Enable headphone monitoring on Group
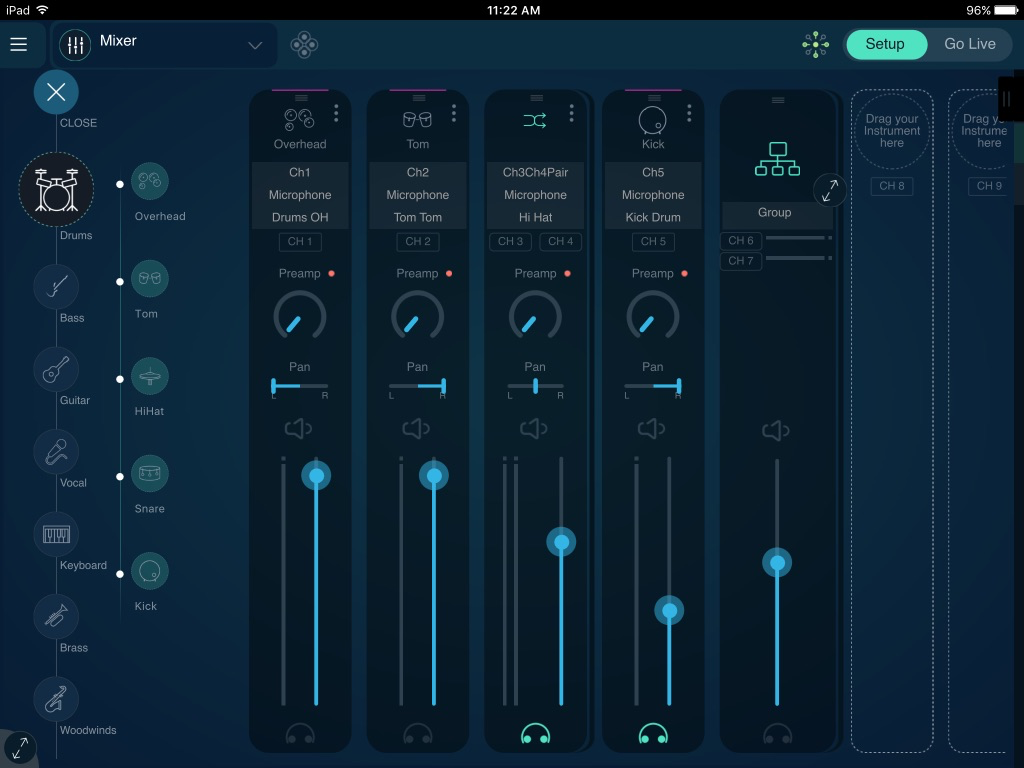Screen dimensions: 1024x768 pyautogui.click(x=778, y=733)
